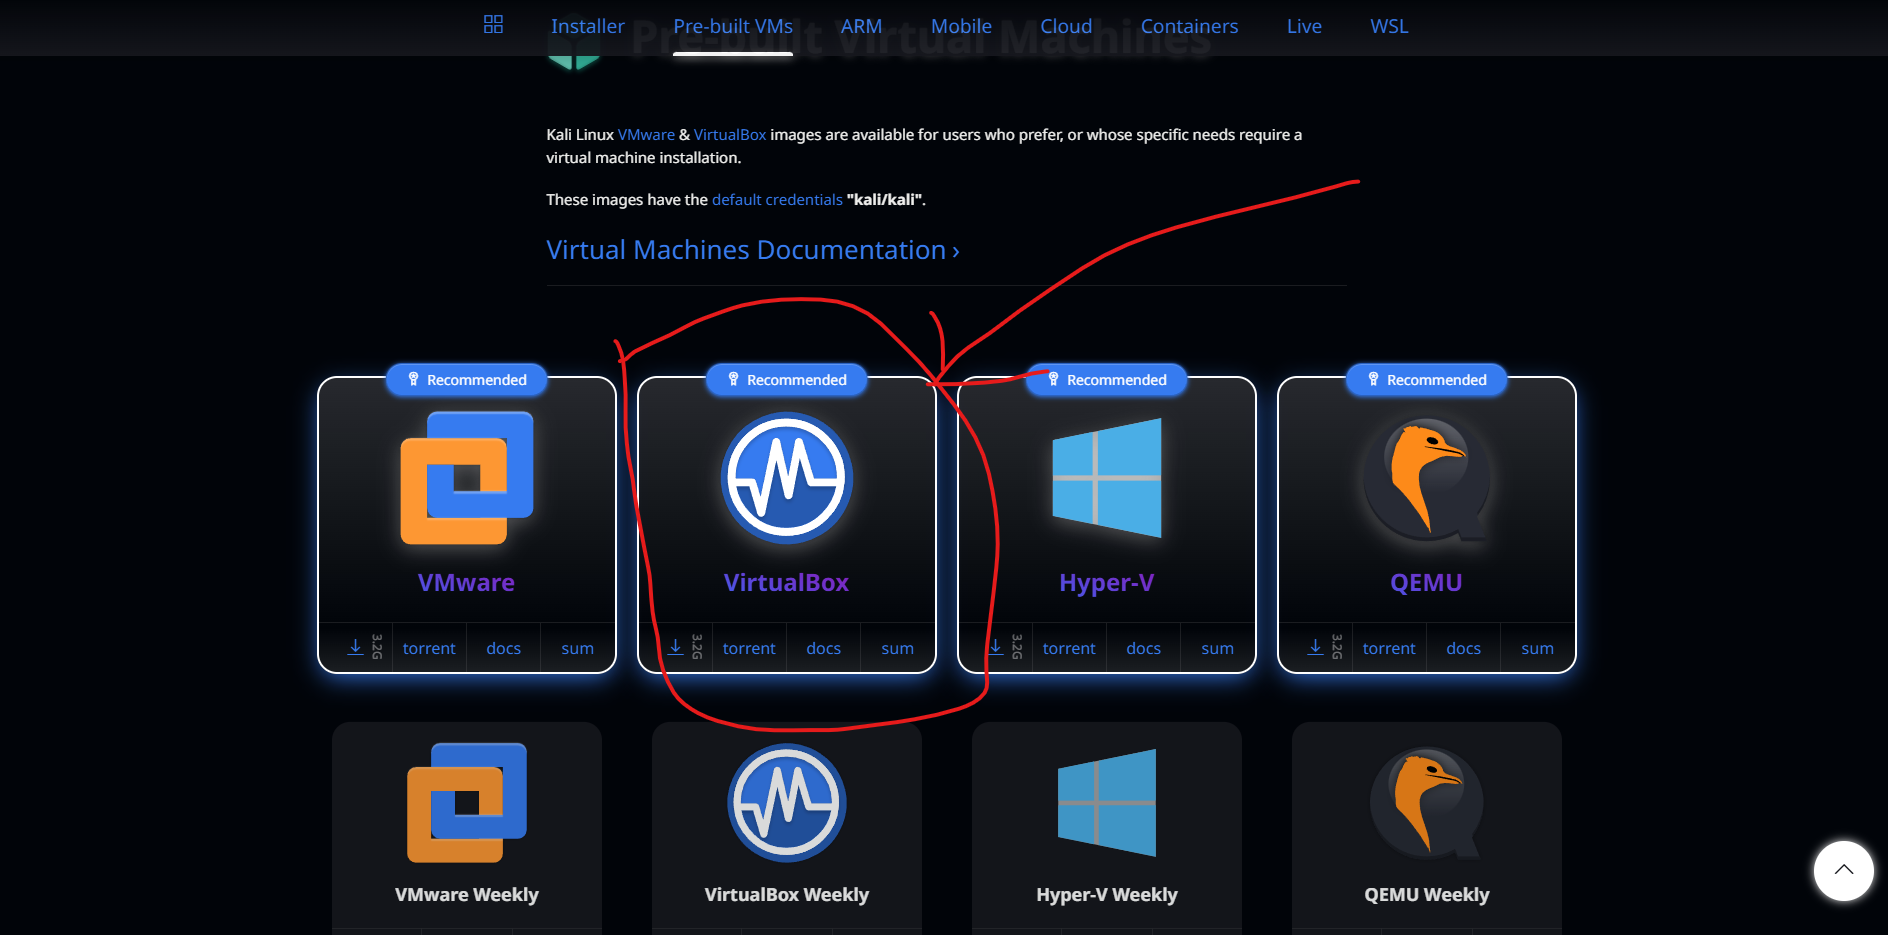
Task: Click the VirtualBox logo icon
Action: pyautogui.click(x=787, y=478)
